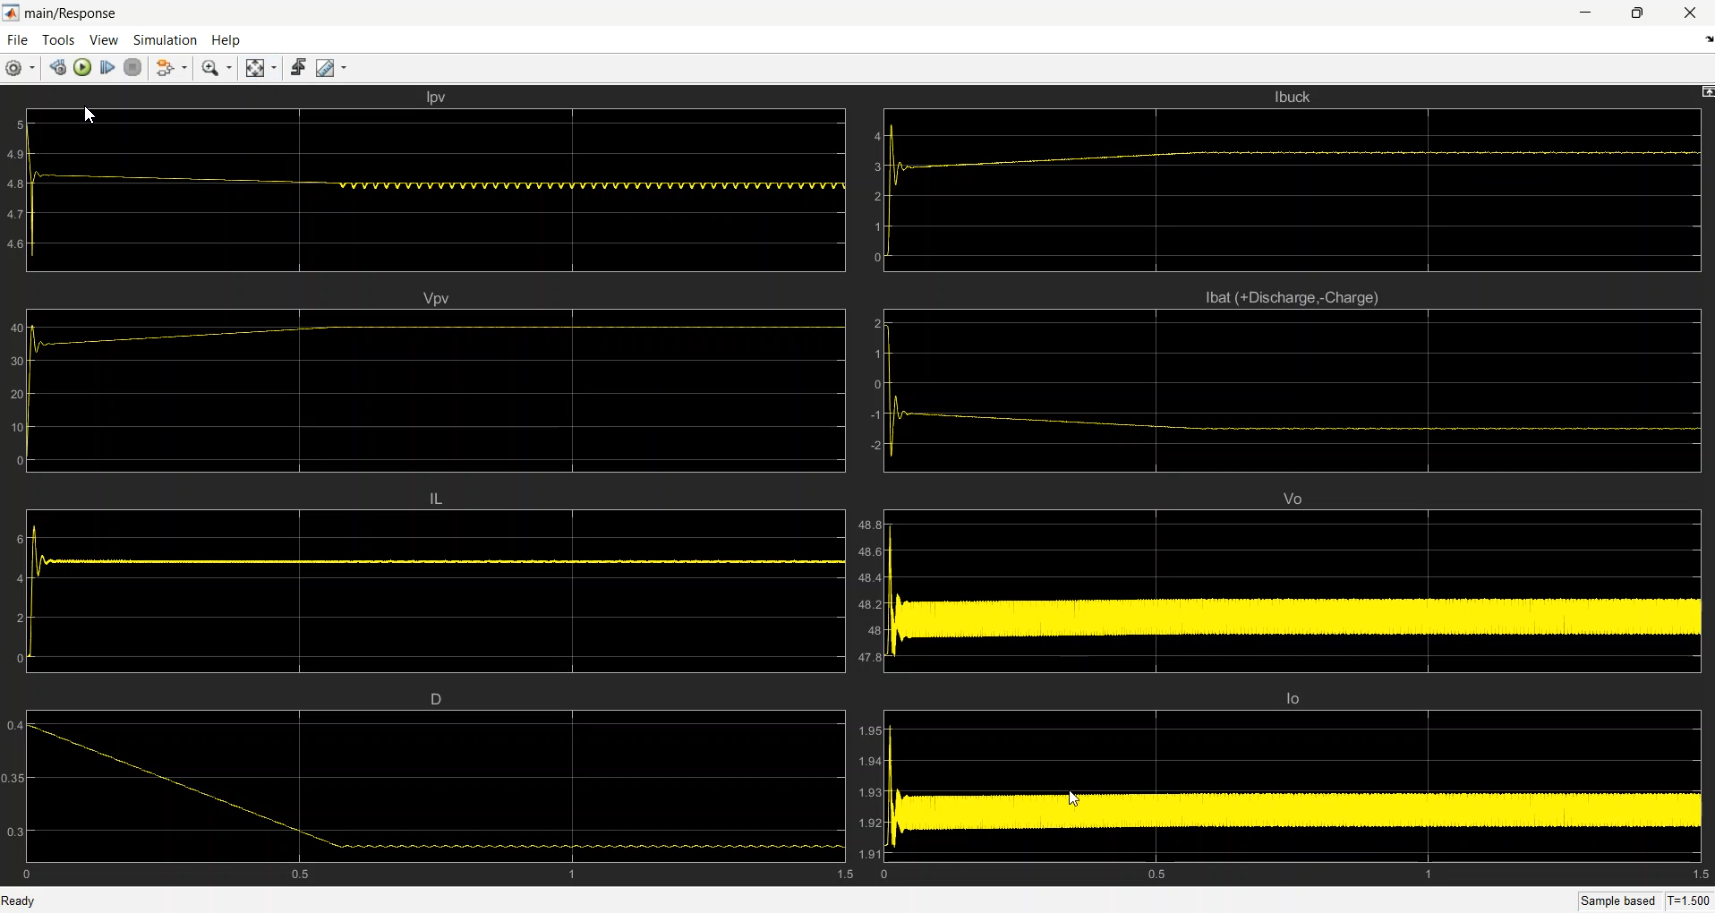Open the Tools menu
This screenshot has width=1715, height=913.
click(x=58, y=40)
